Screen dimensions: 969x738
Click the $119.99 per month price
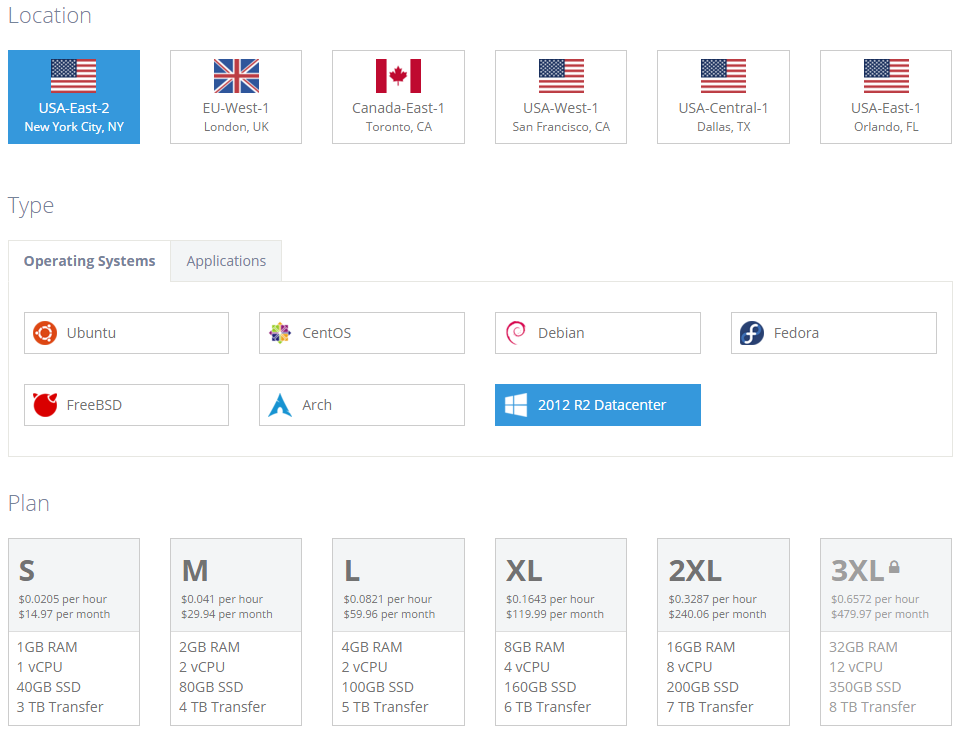[555, 614]
